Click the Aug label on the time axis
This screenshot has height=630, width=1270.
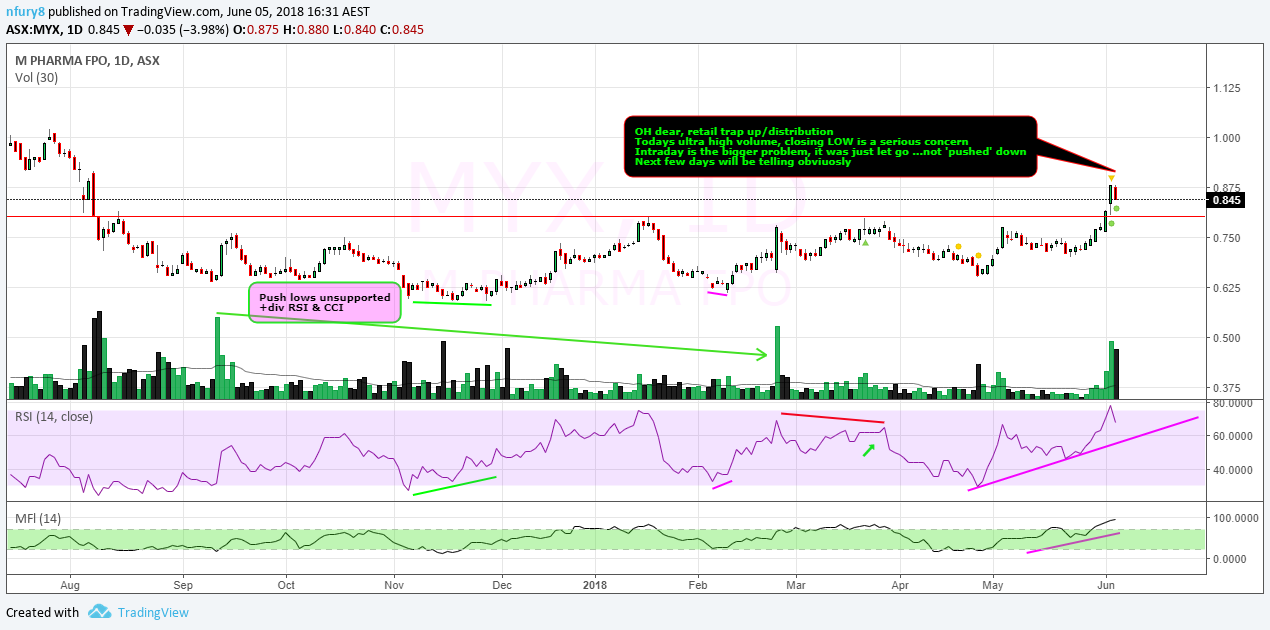[x=69, y=584]
